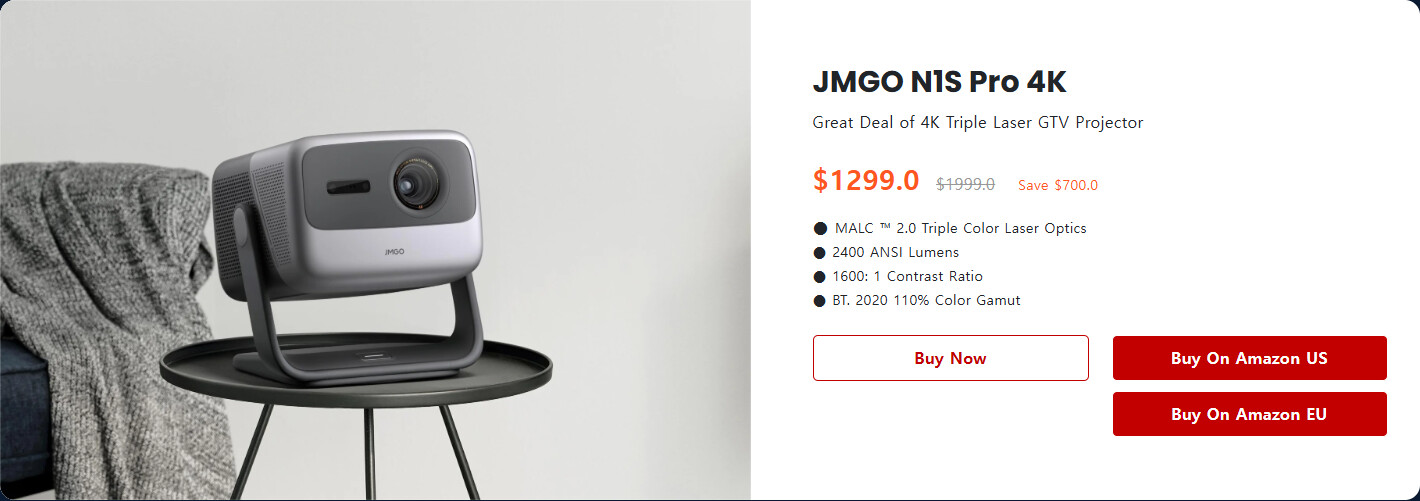1420x501 pixels.
Task: Click the Save $700.0 label
Action: (x=1058, y=185)
